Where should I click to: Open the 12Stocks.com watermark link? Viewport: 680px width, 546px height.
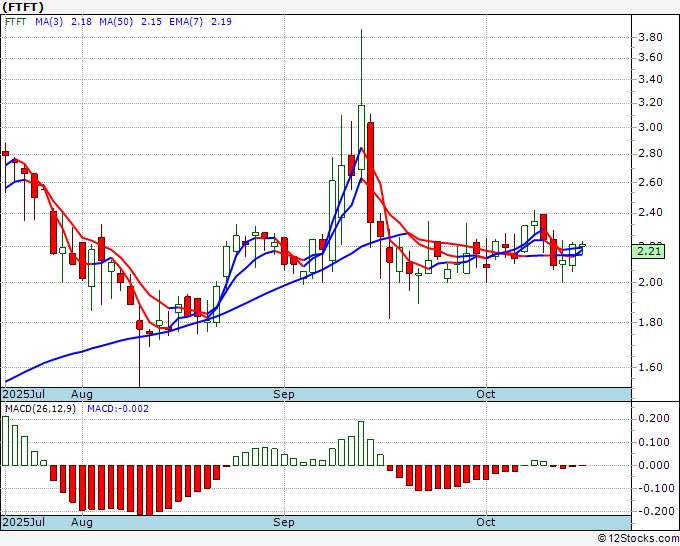pyautogui.click(x=639, y=538)
